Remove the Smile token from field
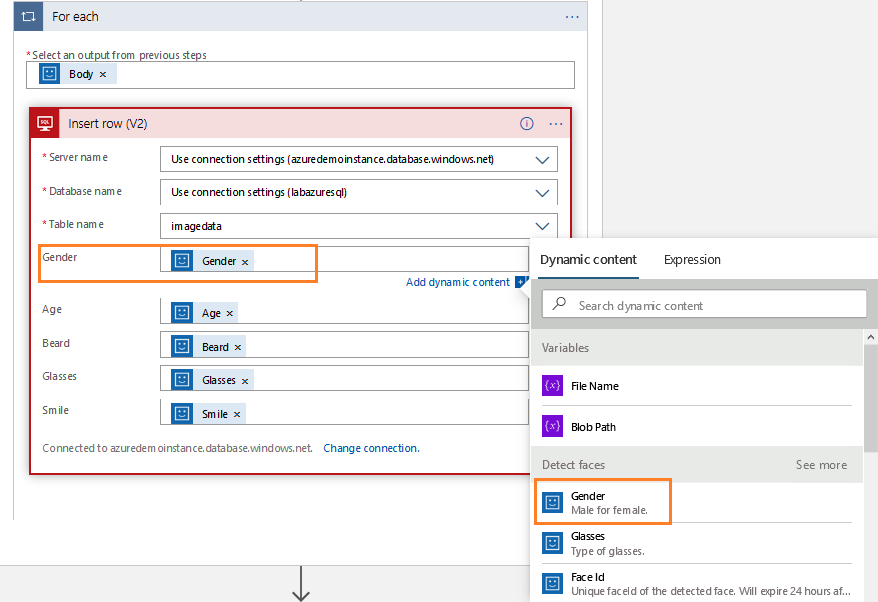 237,414
